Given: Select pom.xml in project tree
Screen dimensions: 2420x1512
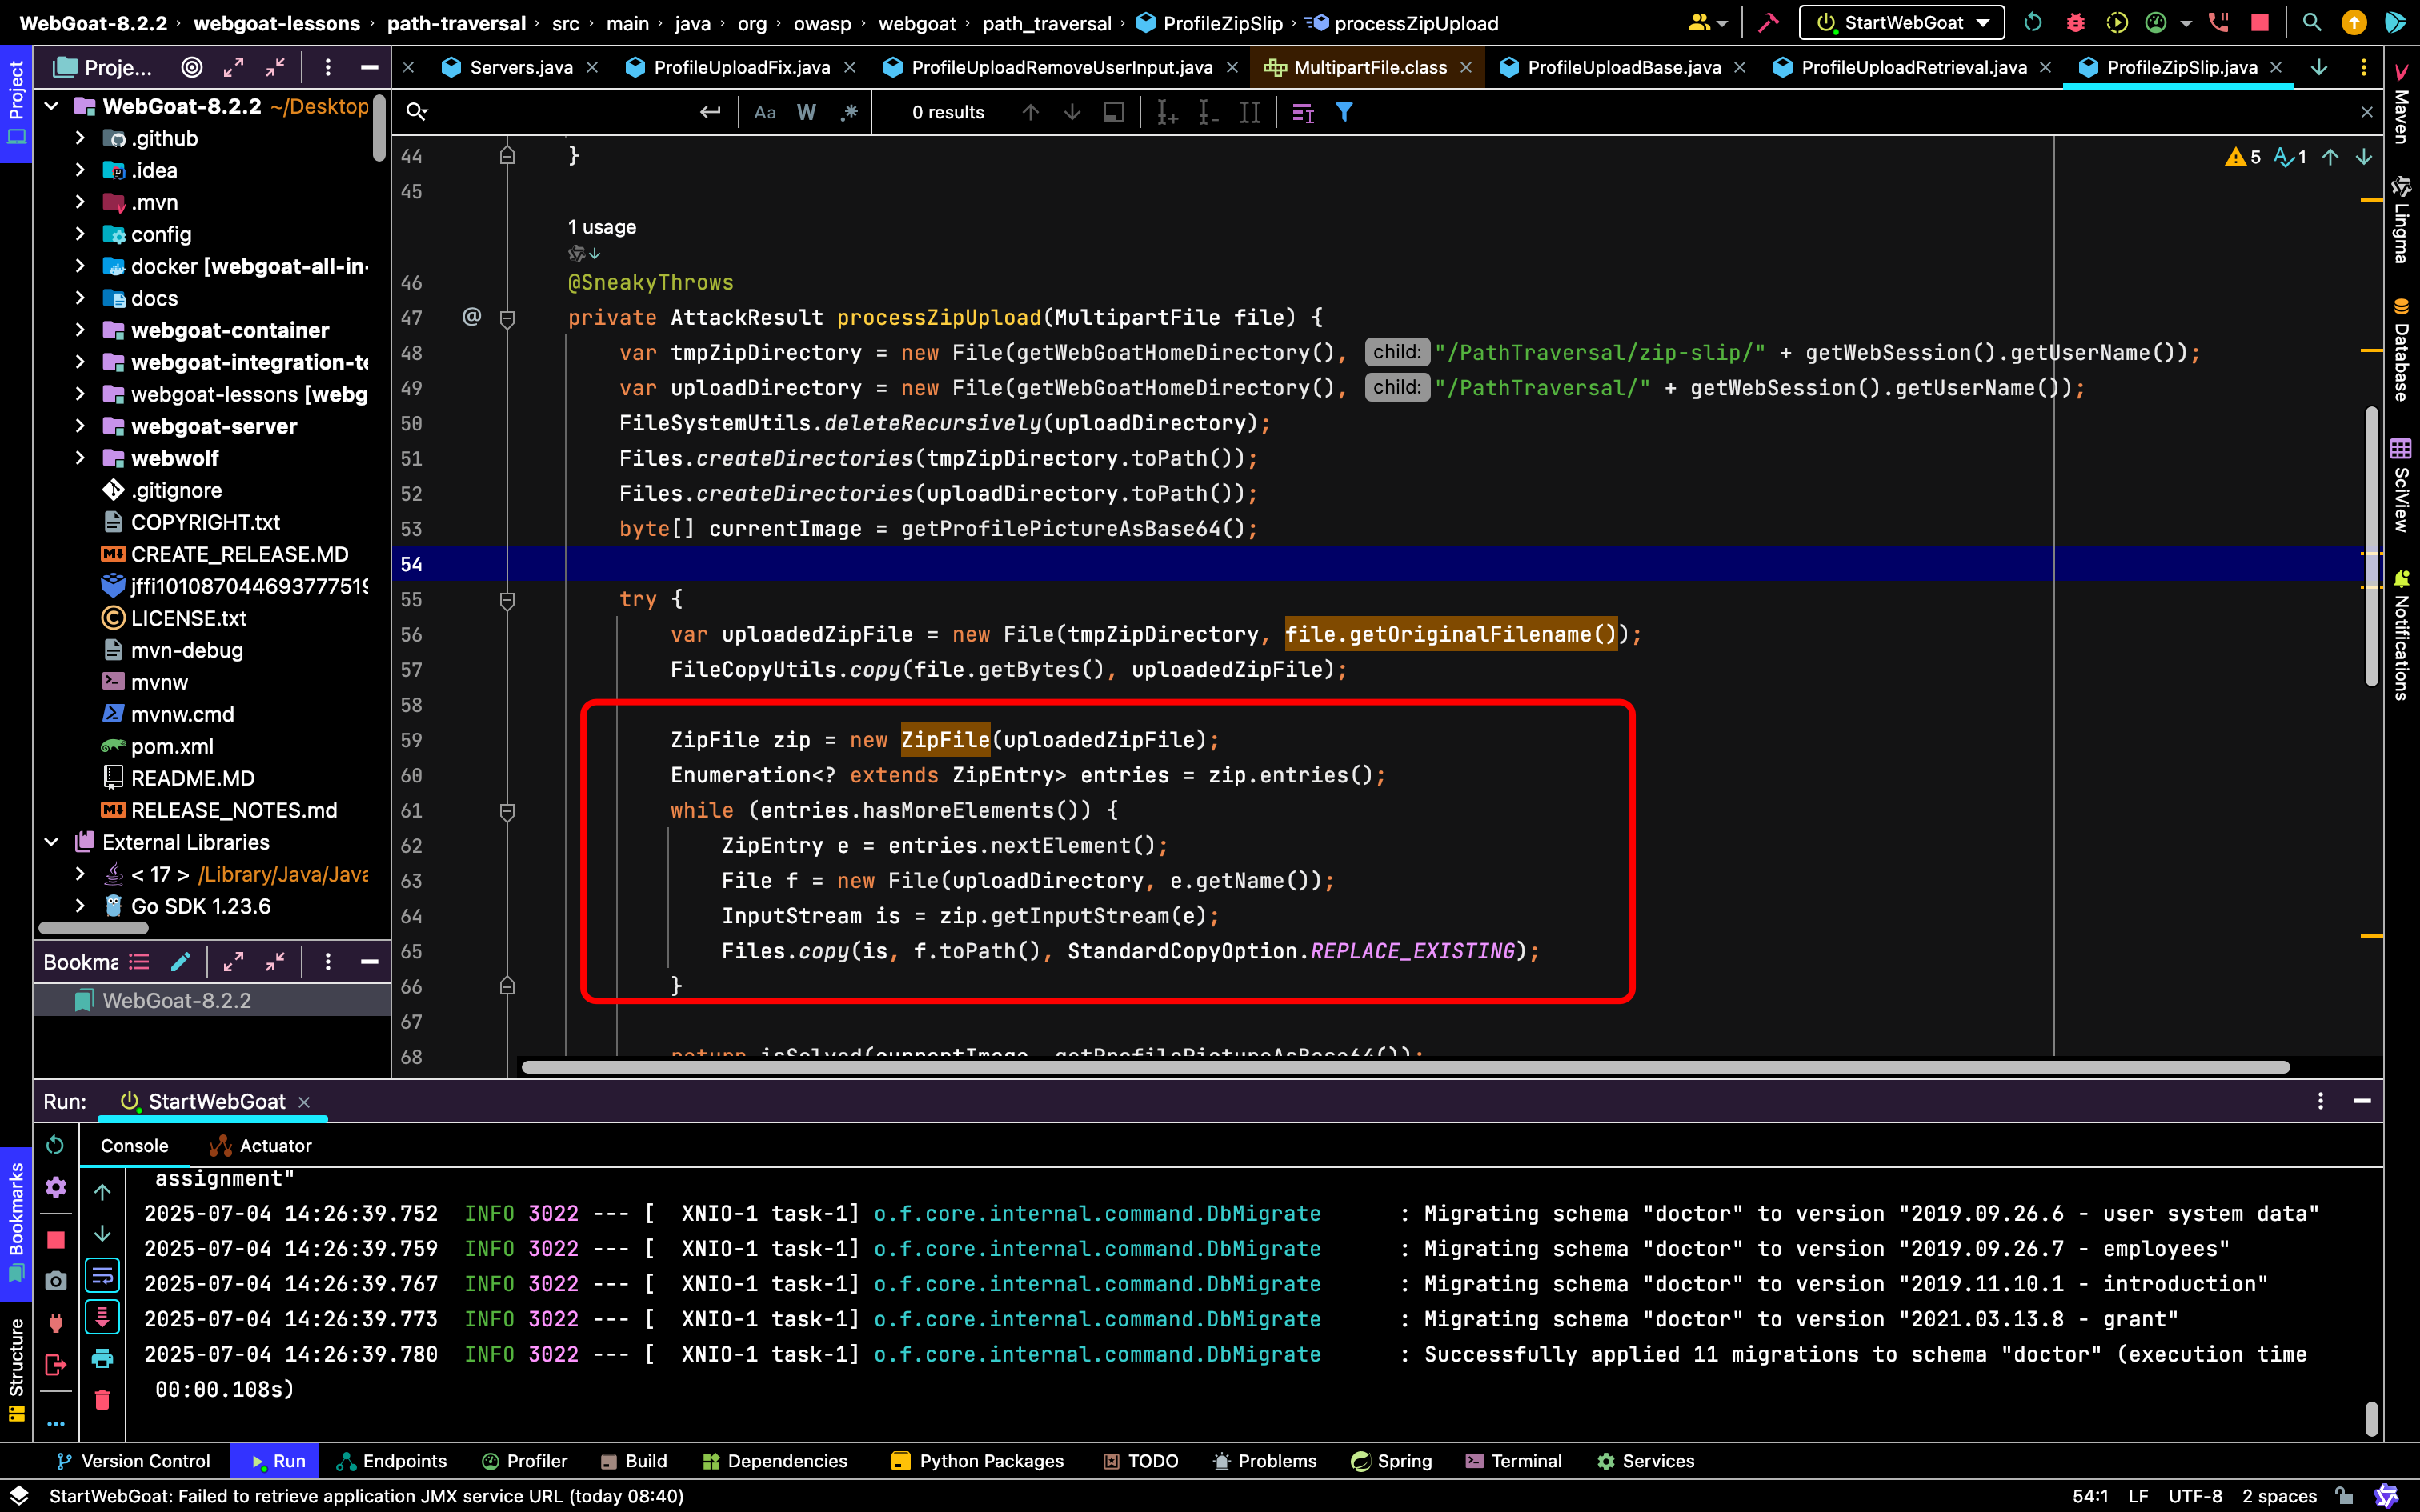Looking at the screenshot, I should point(172,746).
